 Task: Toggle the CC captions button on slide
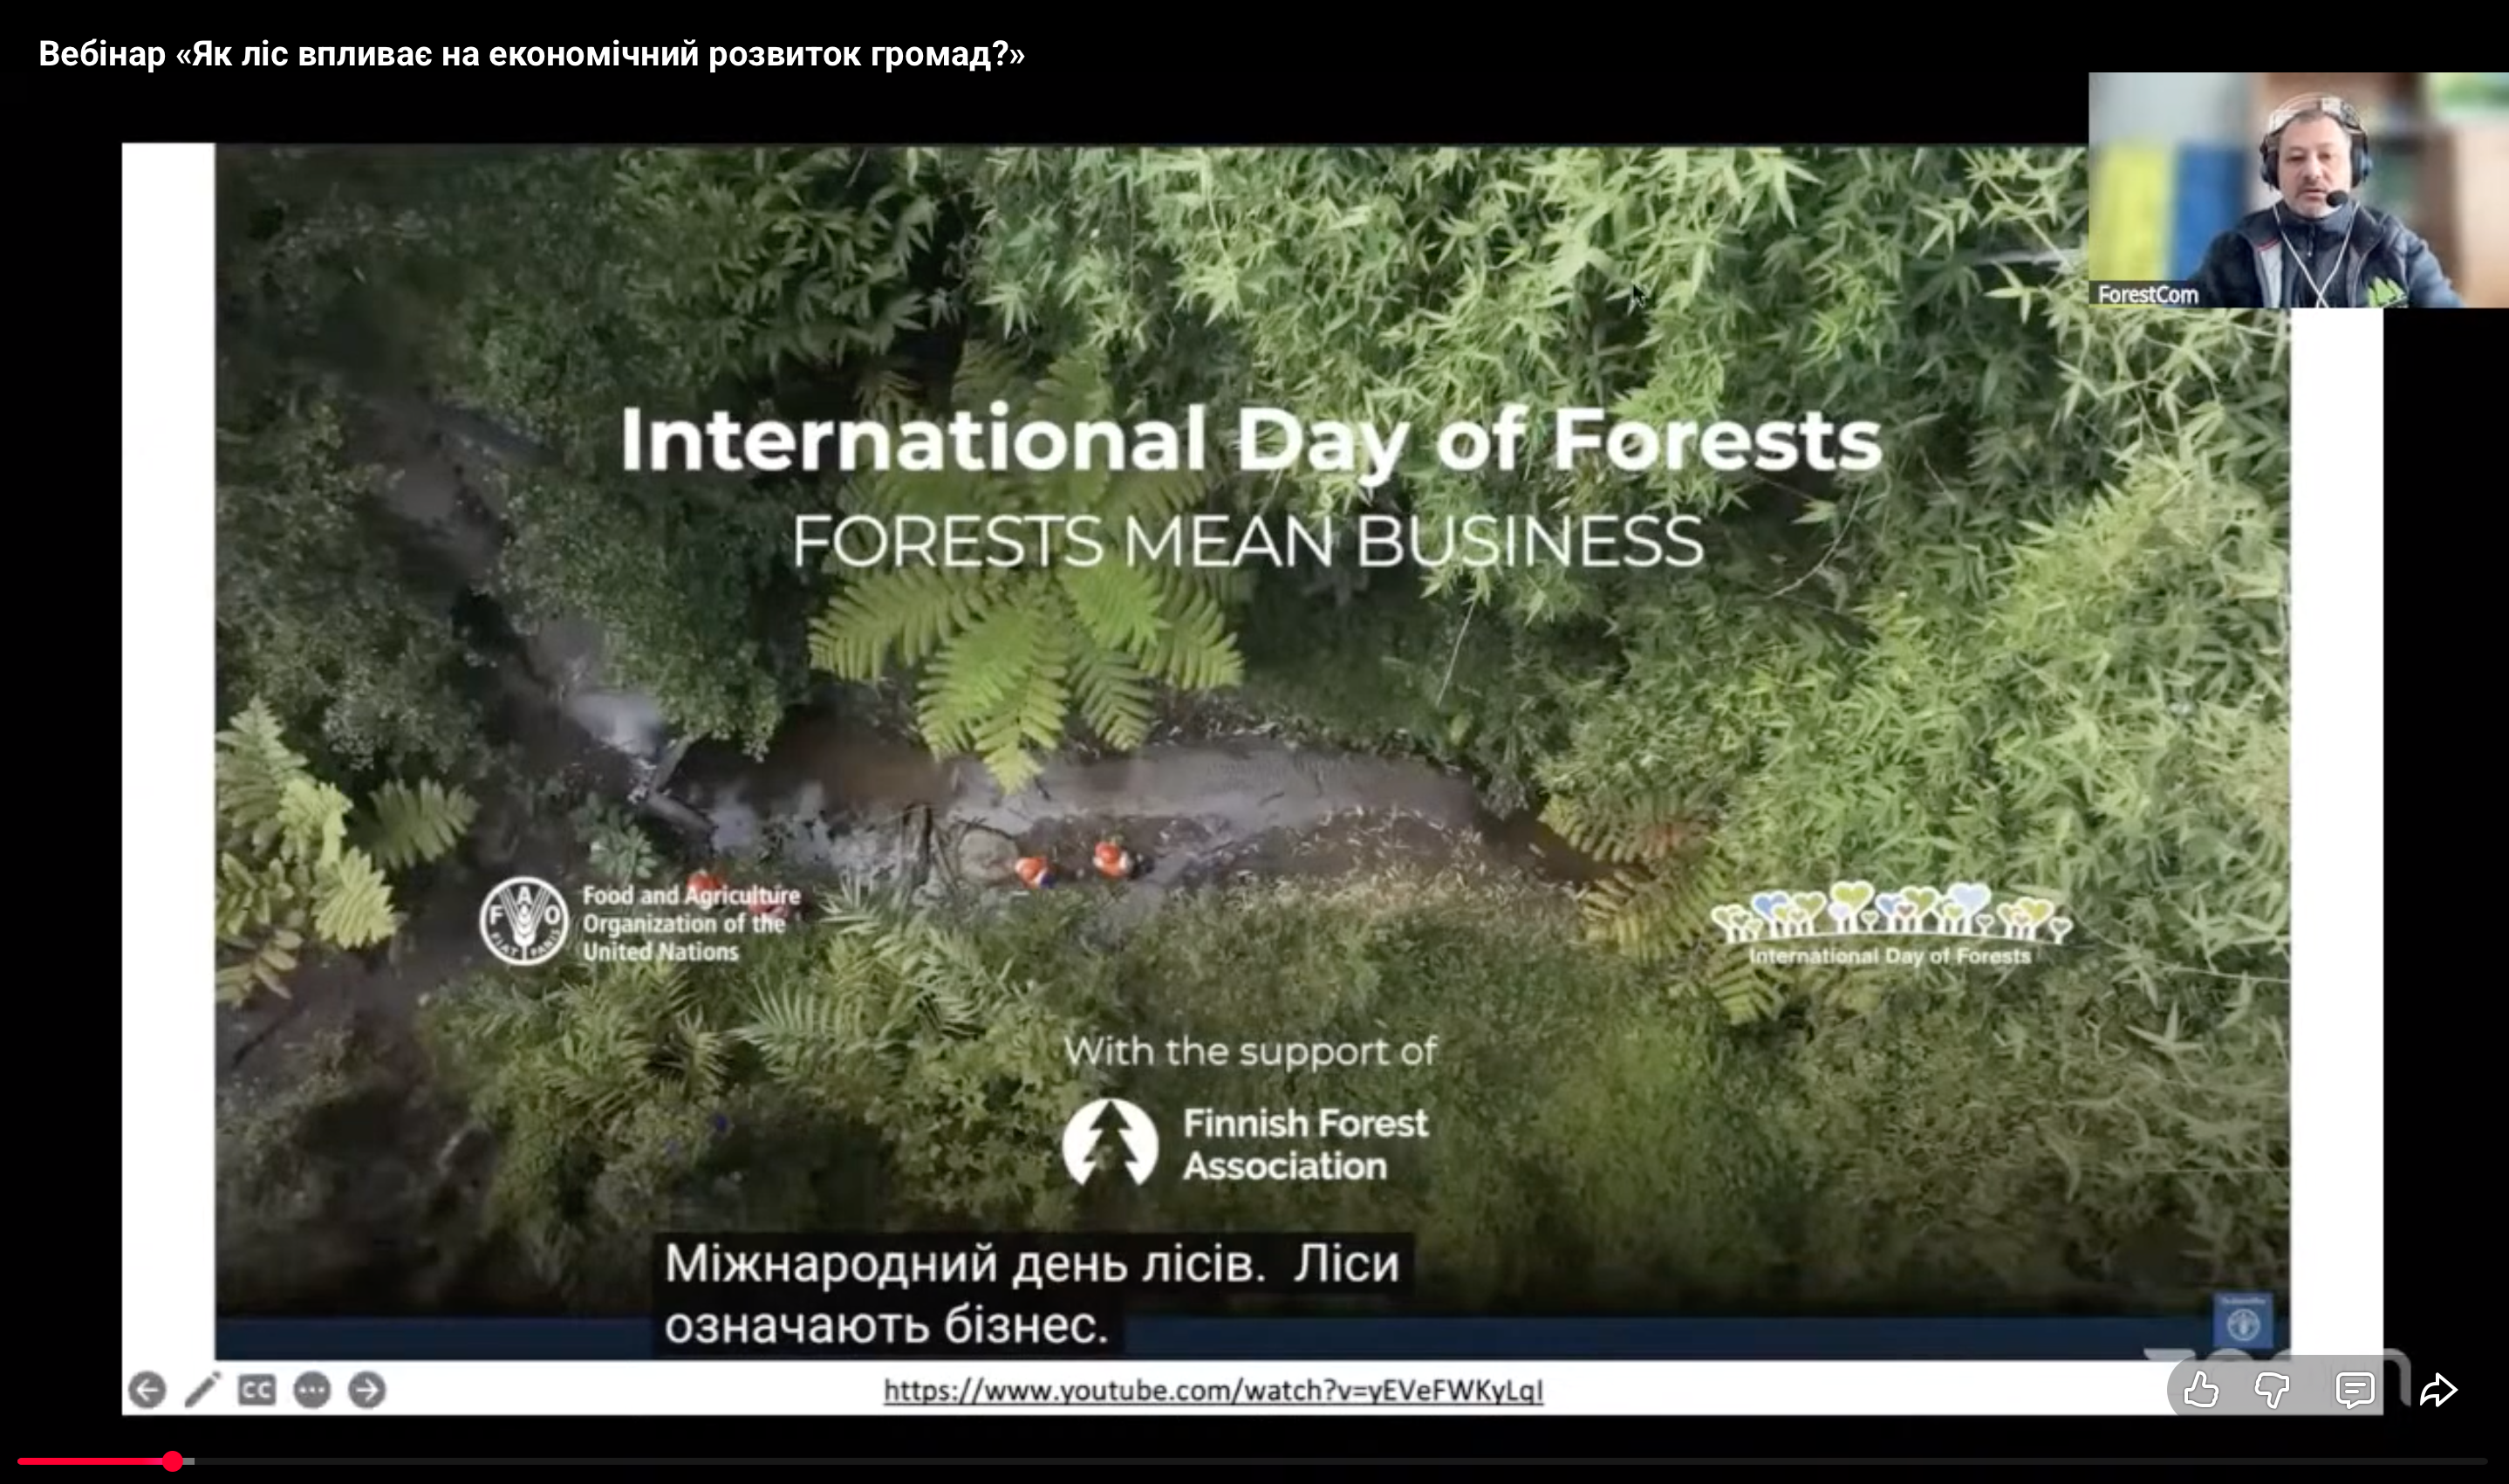point(257,1390)
